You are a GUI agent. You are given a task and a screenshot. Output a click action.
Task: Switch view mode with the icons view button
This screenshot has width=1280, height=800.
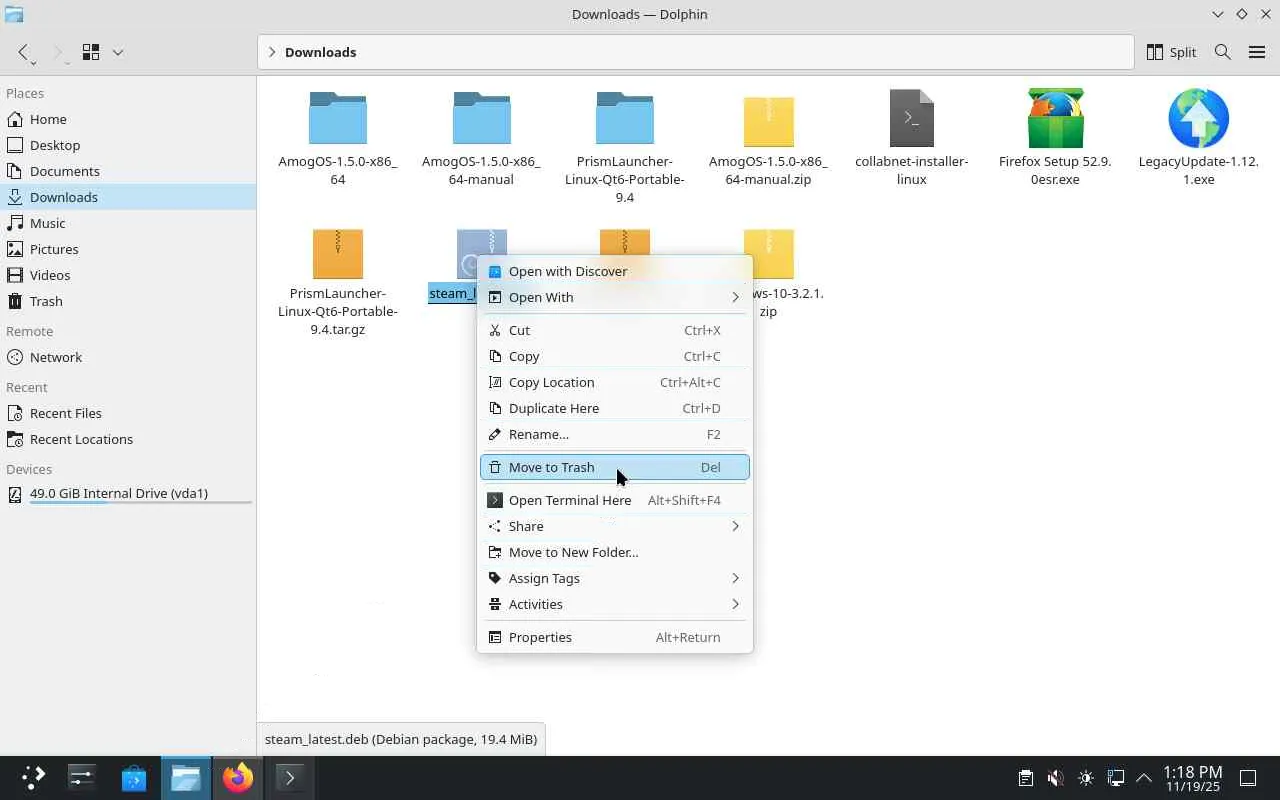[91, 52]
